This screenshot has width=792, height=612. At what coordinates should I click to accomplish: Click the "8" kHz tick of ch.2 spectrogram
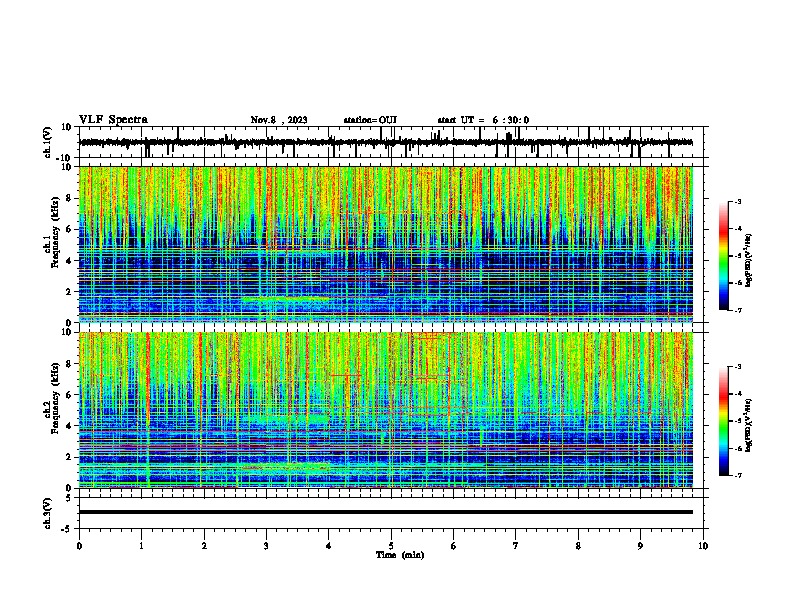click(69, 364)
